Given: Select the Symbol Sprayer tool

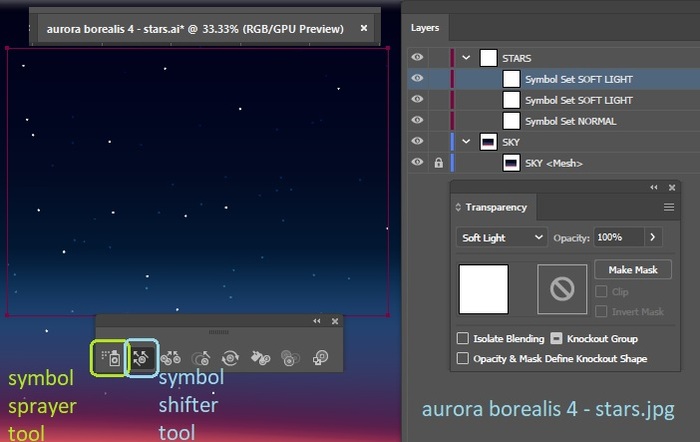Looking at the screenshot, I should [x=111, y=356].
